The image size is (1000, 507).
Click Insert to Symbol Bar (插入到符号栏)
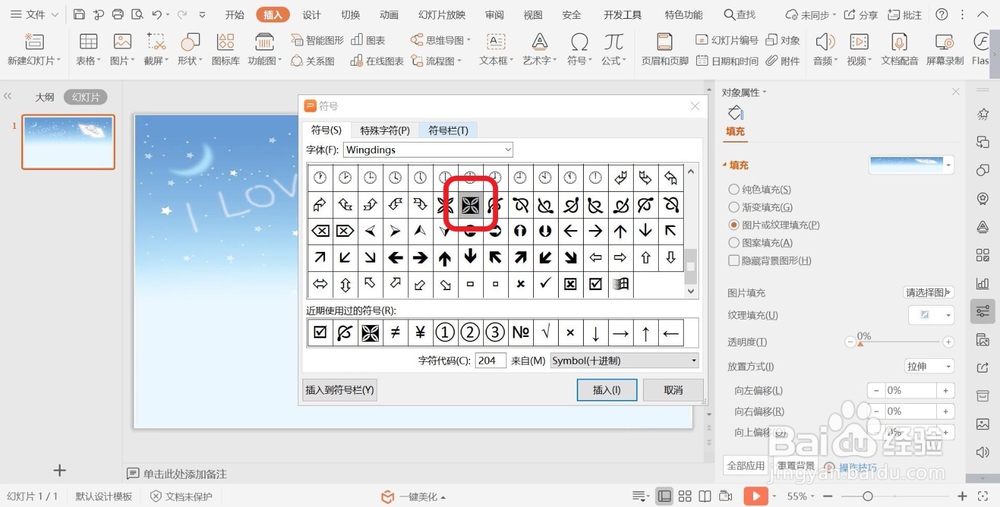[x=340, y=390]
